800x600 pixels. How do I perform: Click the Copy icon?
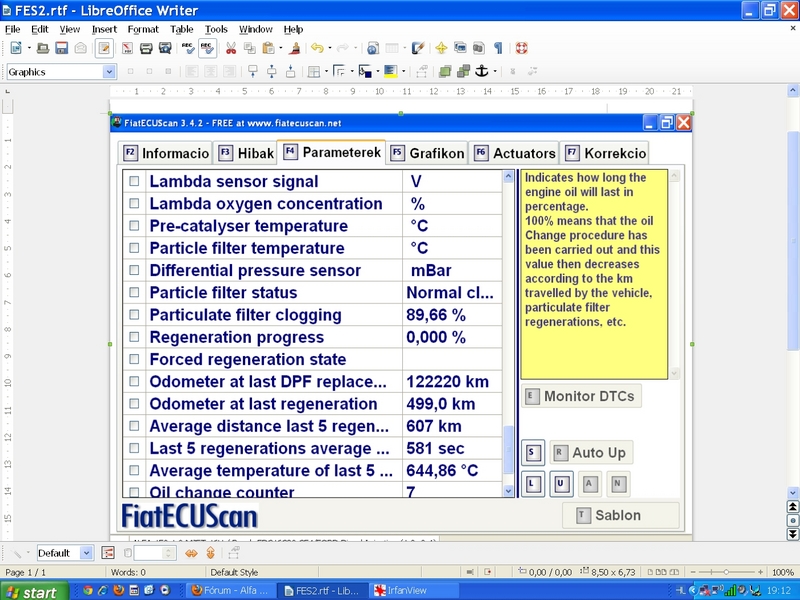click(x=249, y=48)
